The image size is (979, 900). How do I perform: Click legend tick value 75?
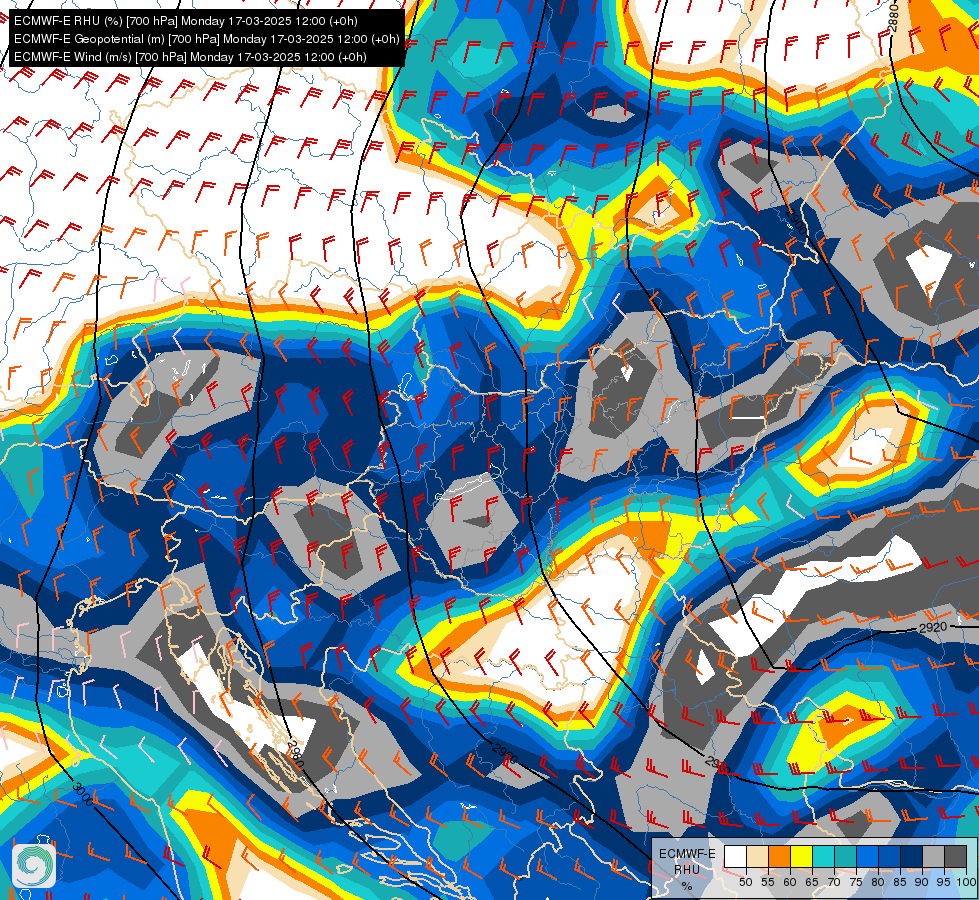(856, 883)
